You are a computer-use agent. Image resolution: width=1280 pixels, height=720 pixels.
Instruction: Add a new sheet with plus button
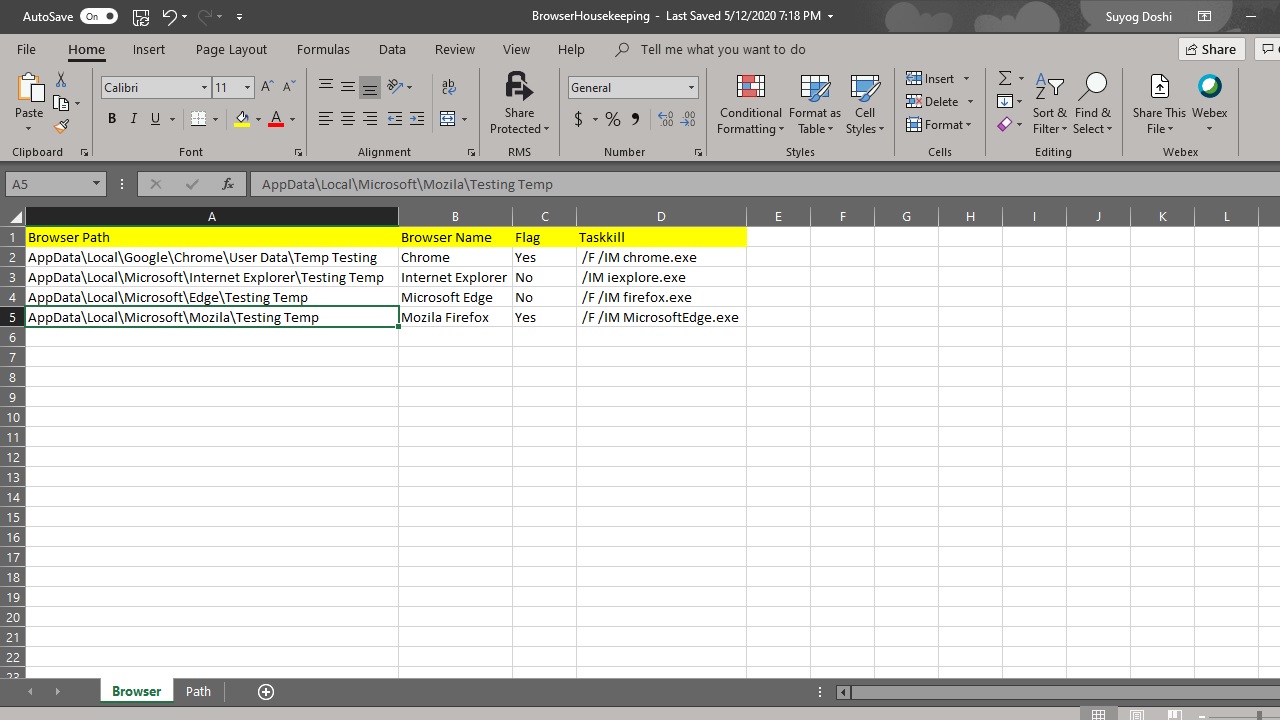tap(266, 692)
